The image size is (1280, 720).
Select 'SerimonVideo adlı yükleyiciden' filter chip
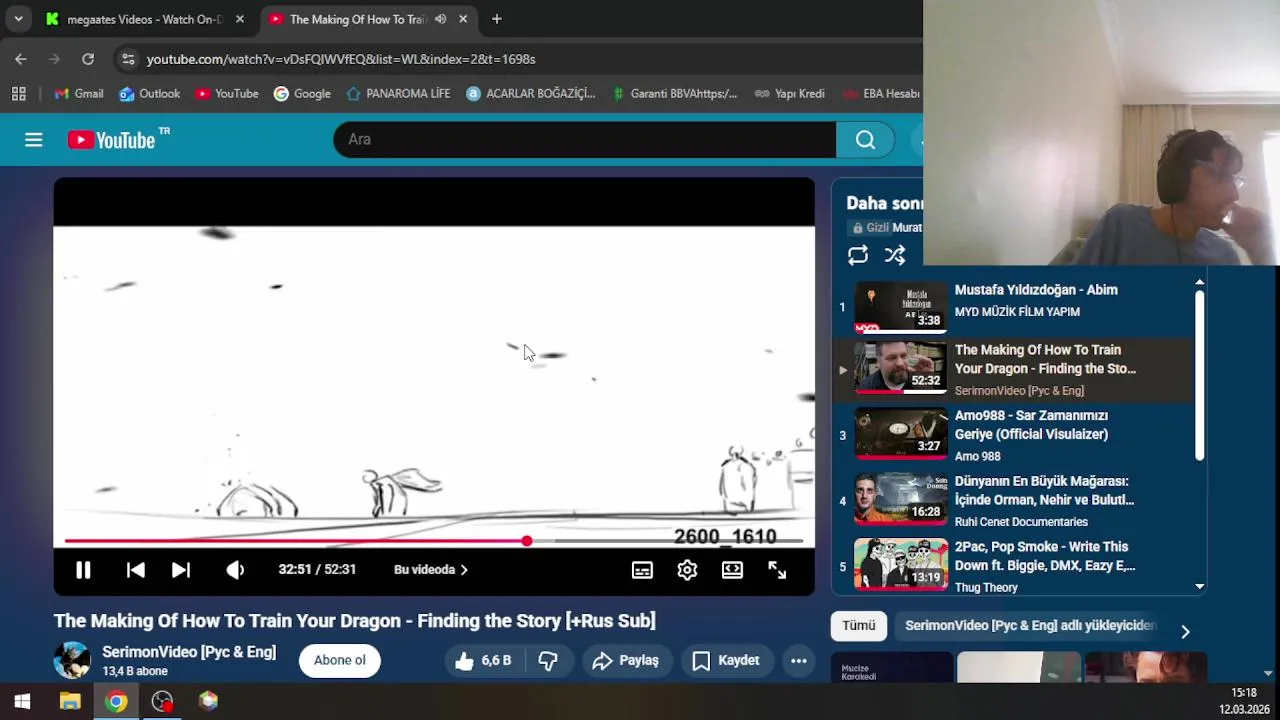point(1030,626)
